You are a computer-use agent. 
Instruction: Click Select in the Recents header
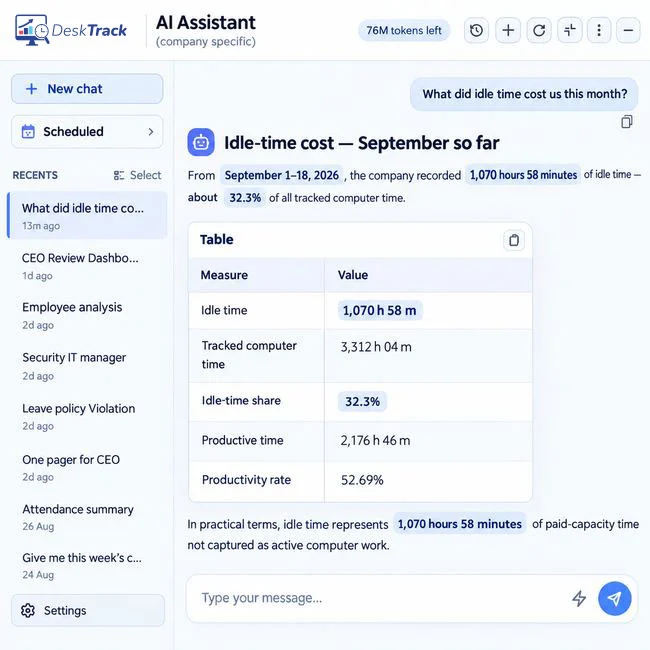coord(138,175)
